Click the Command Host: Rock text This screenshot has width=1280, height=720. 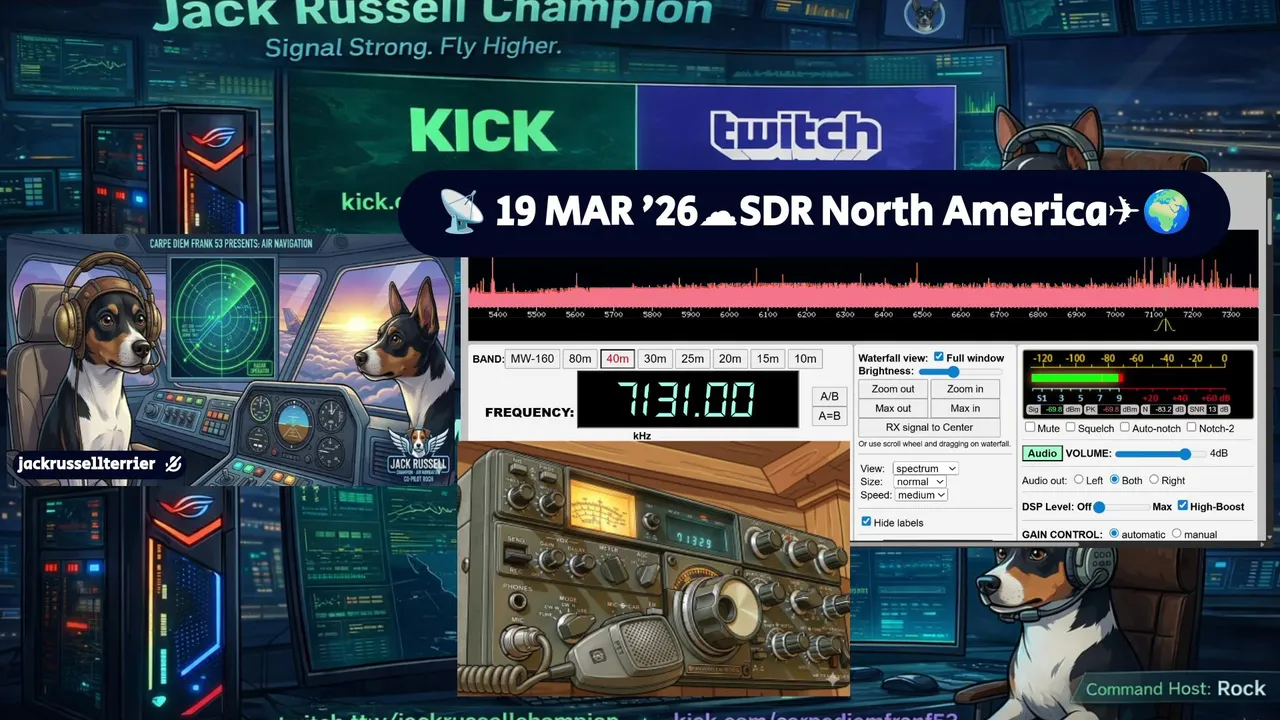1176,689
